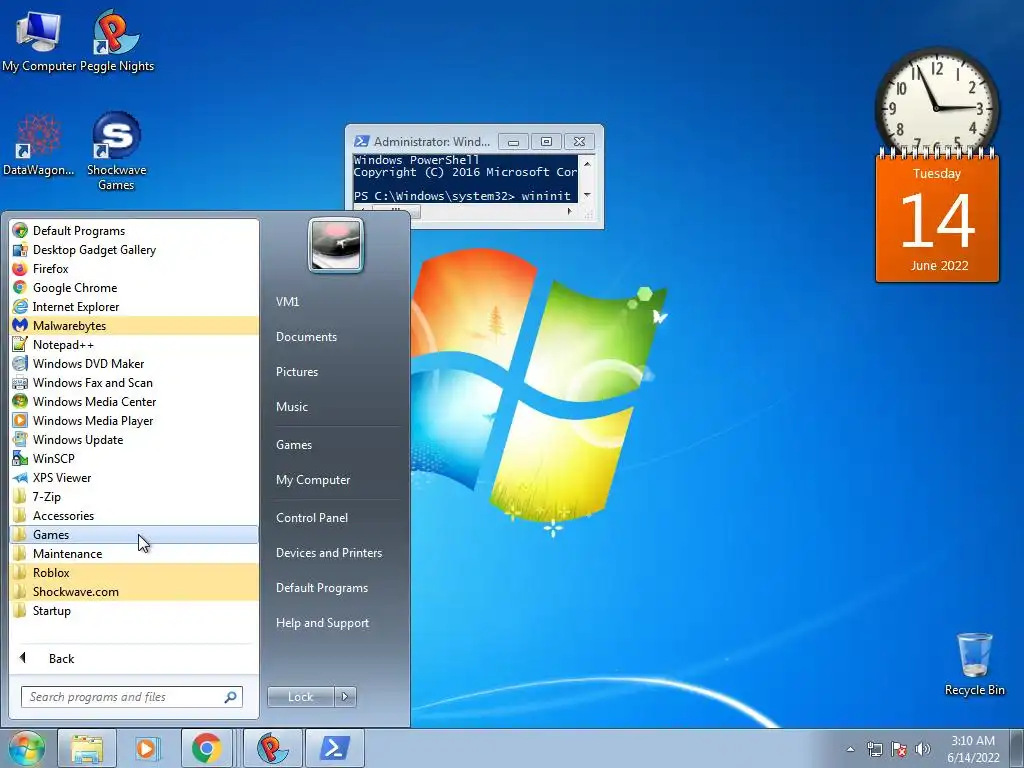Image resolution: width=1024 pixels, height=768 pixels.
Task: Open Internet Explorer
Action: (x=134, y=306)
